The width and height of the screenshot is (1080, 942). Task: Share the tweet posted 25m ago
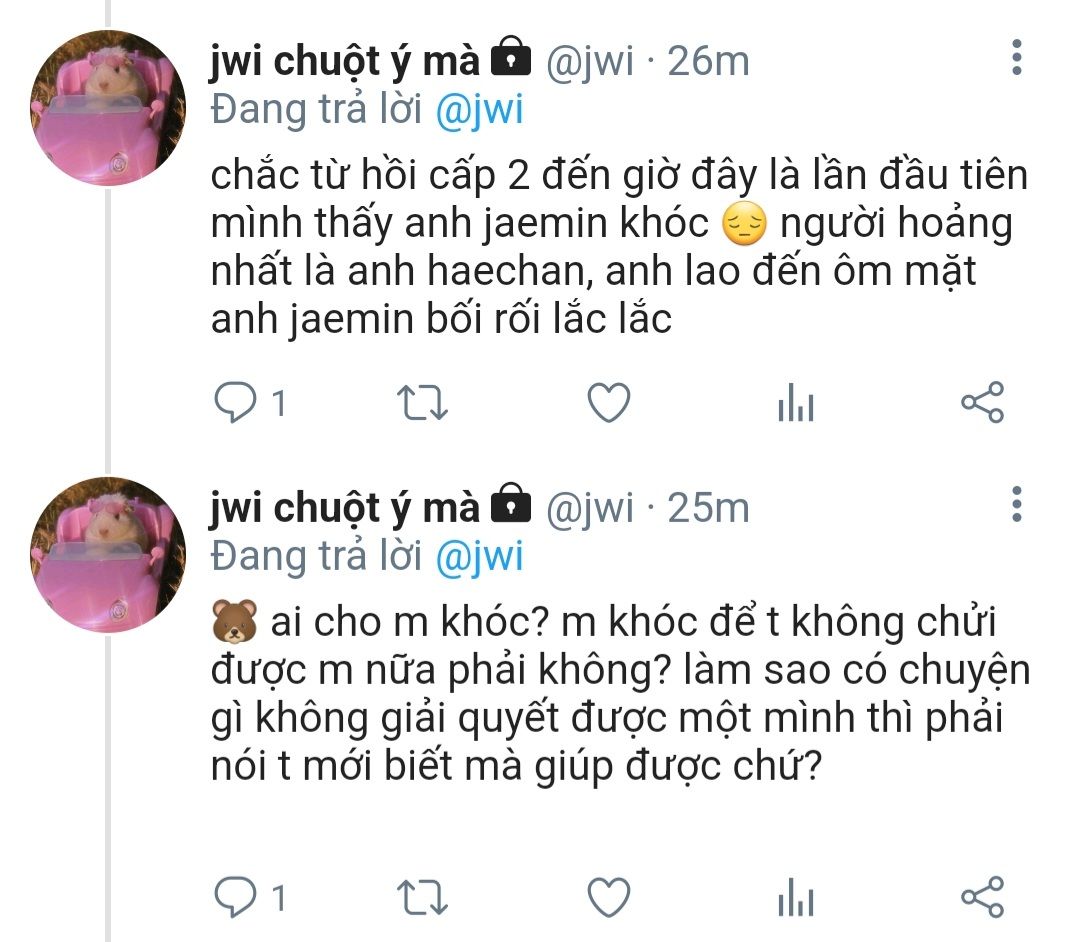coord(983,897)
